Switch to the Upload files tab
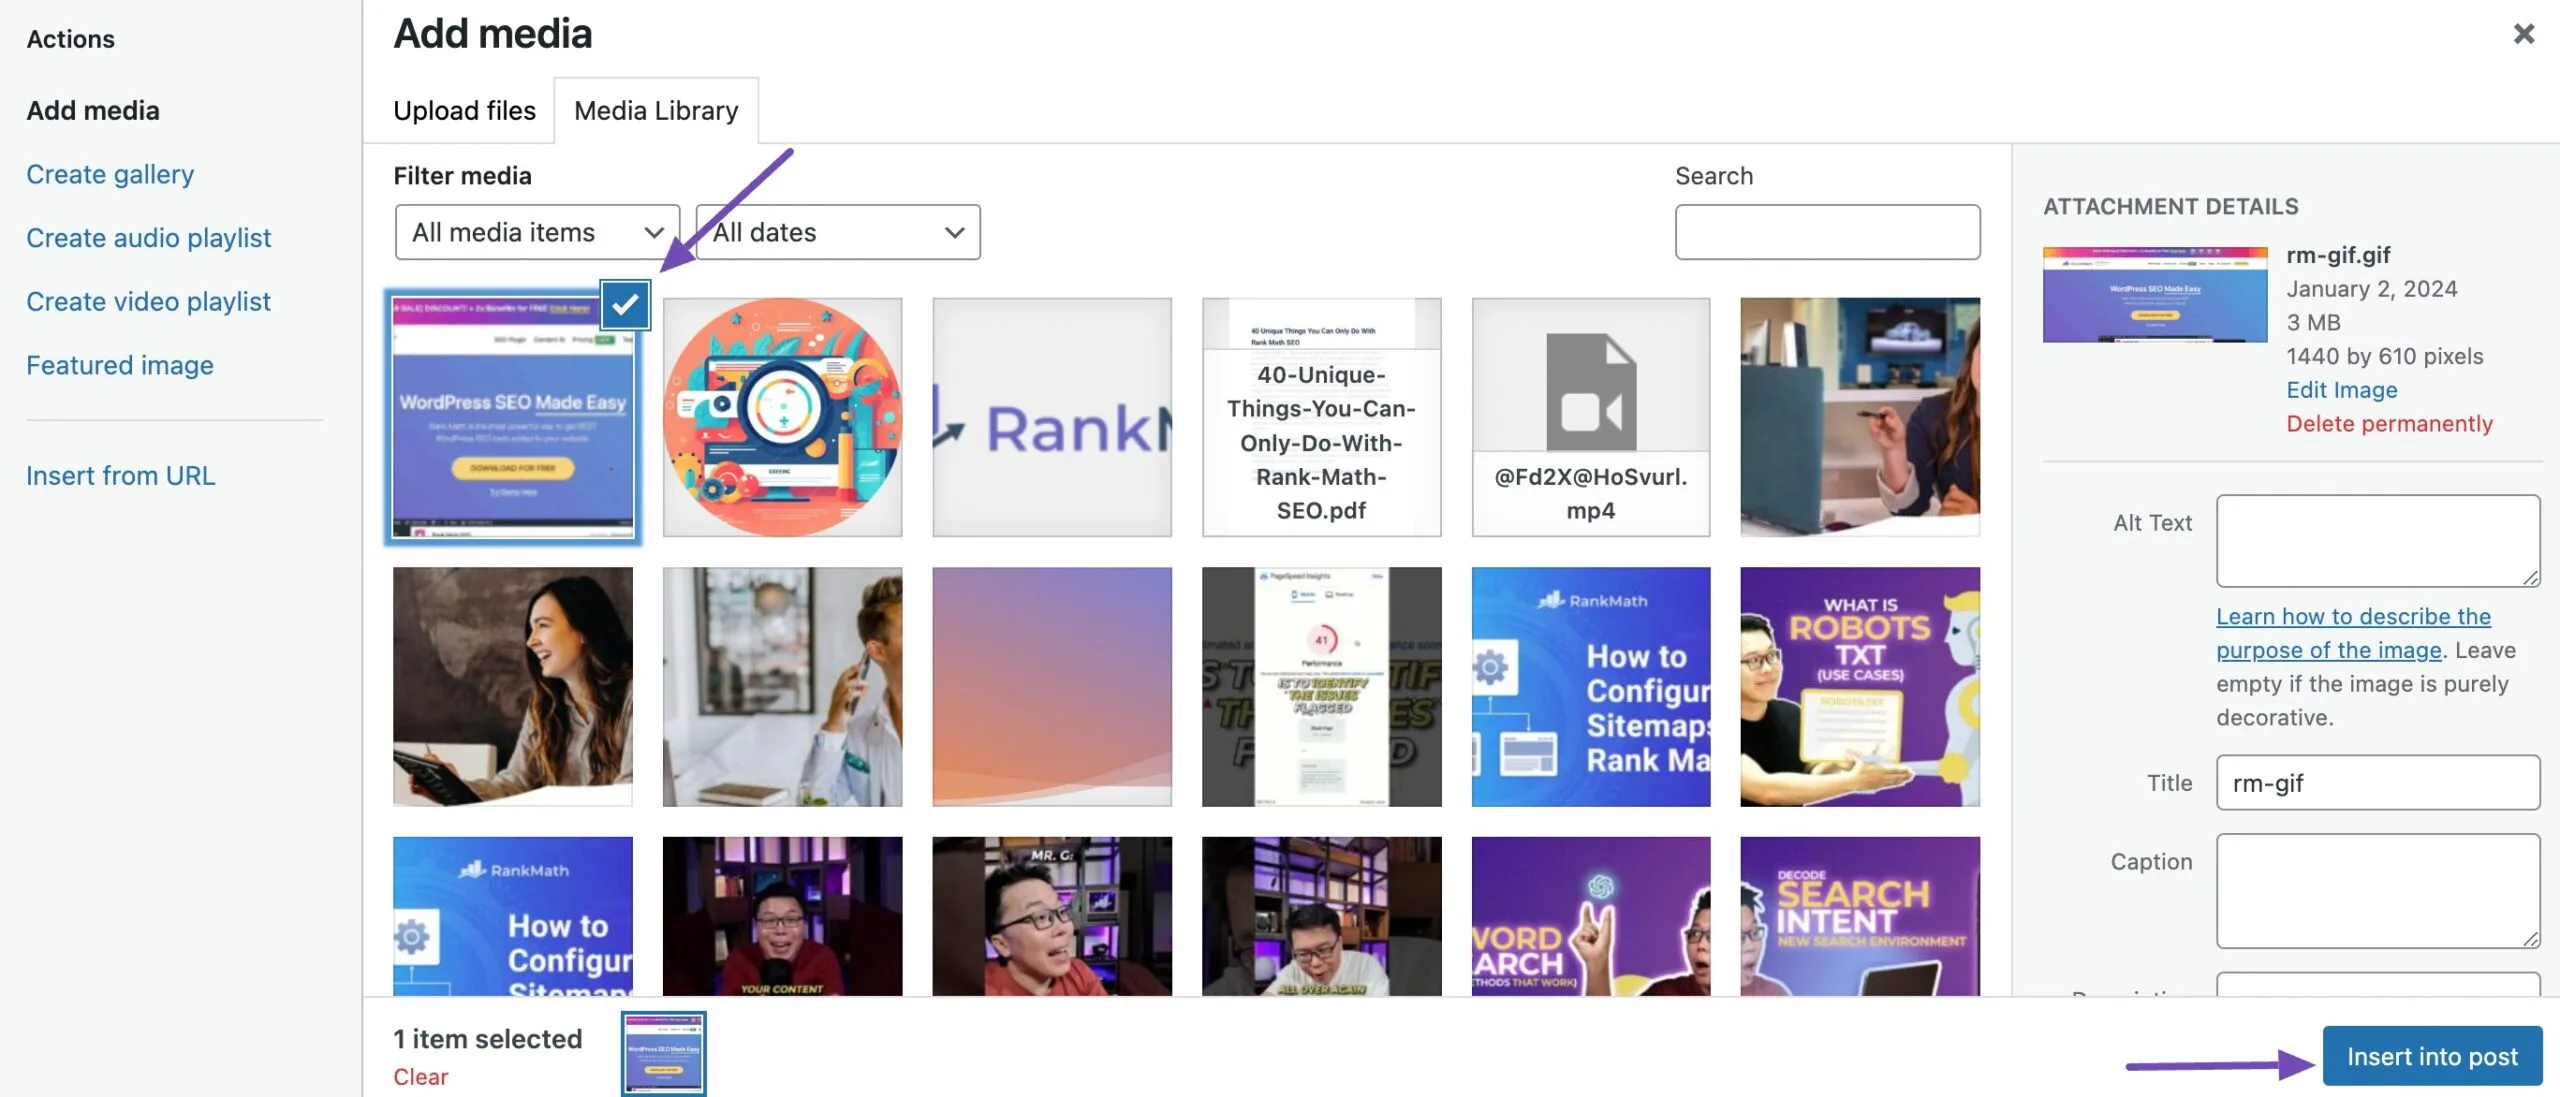This screenshot has width=2560, height=1097. pyautogui.click(x=464, y=110)
